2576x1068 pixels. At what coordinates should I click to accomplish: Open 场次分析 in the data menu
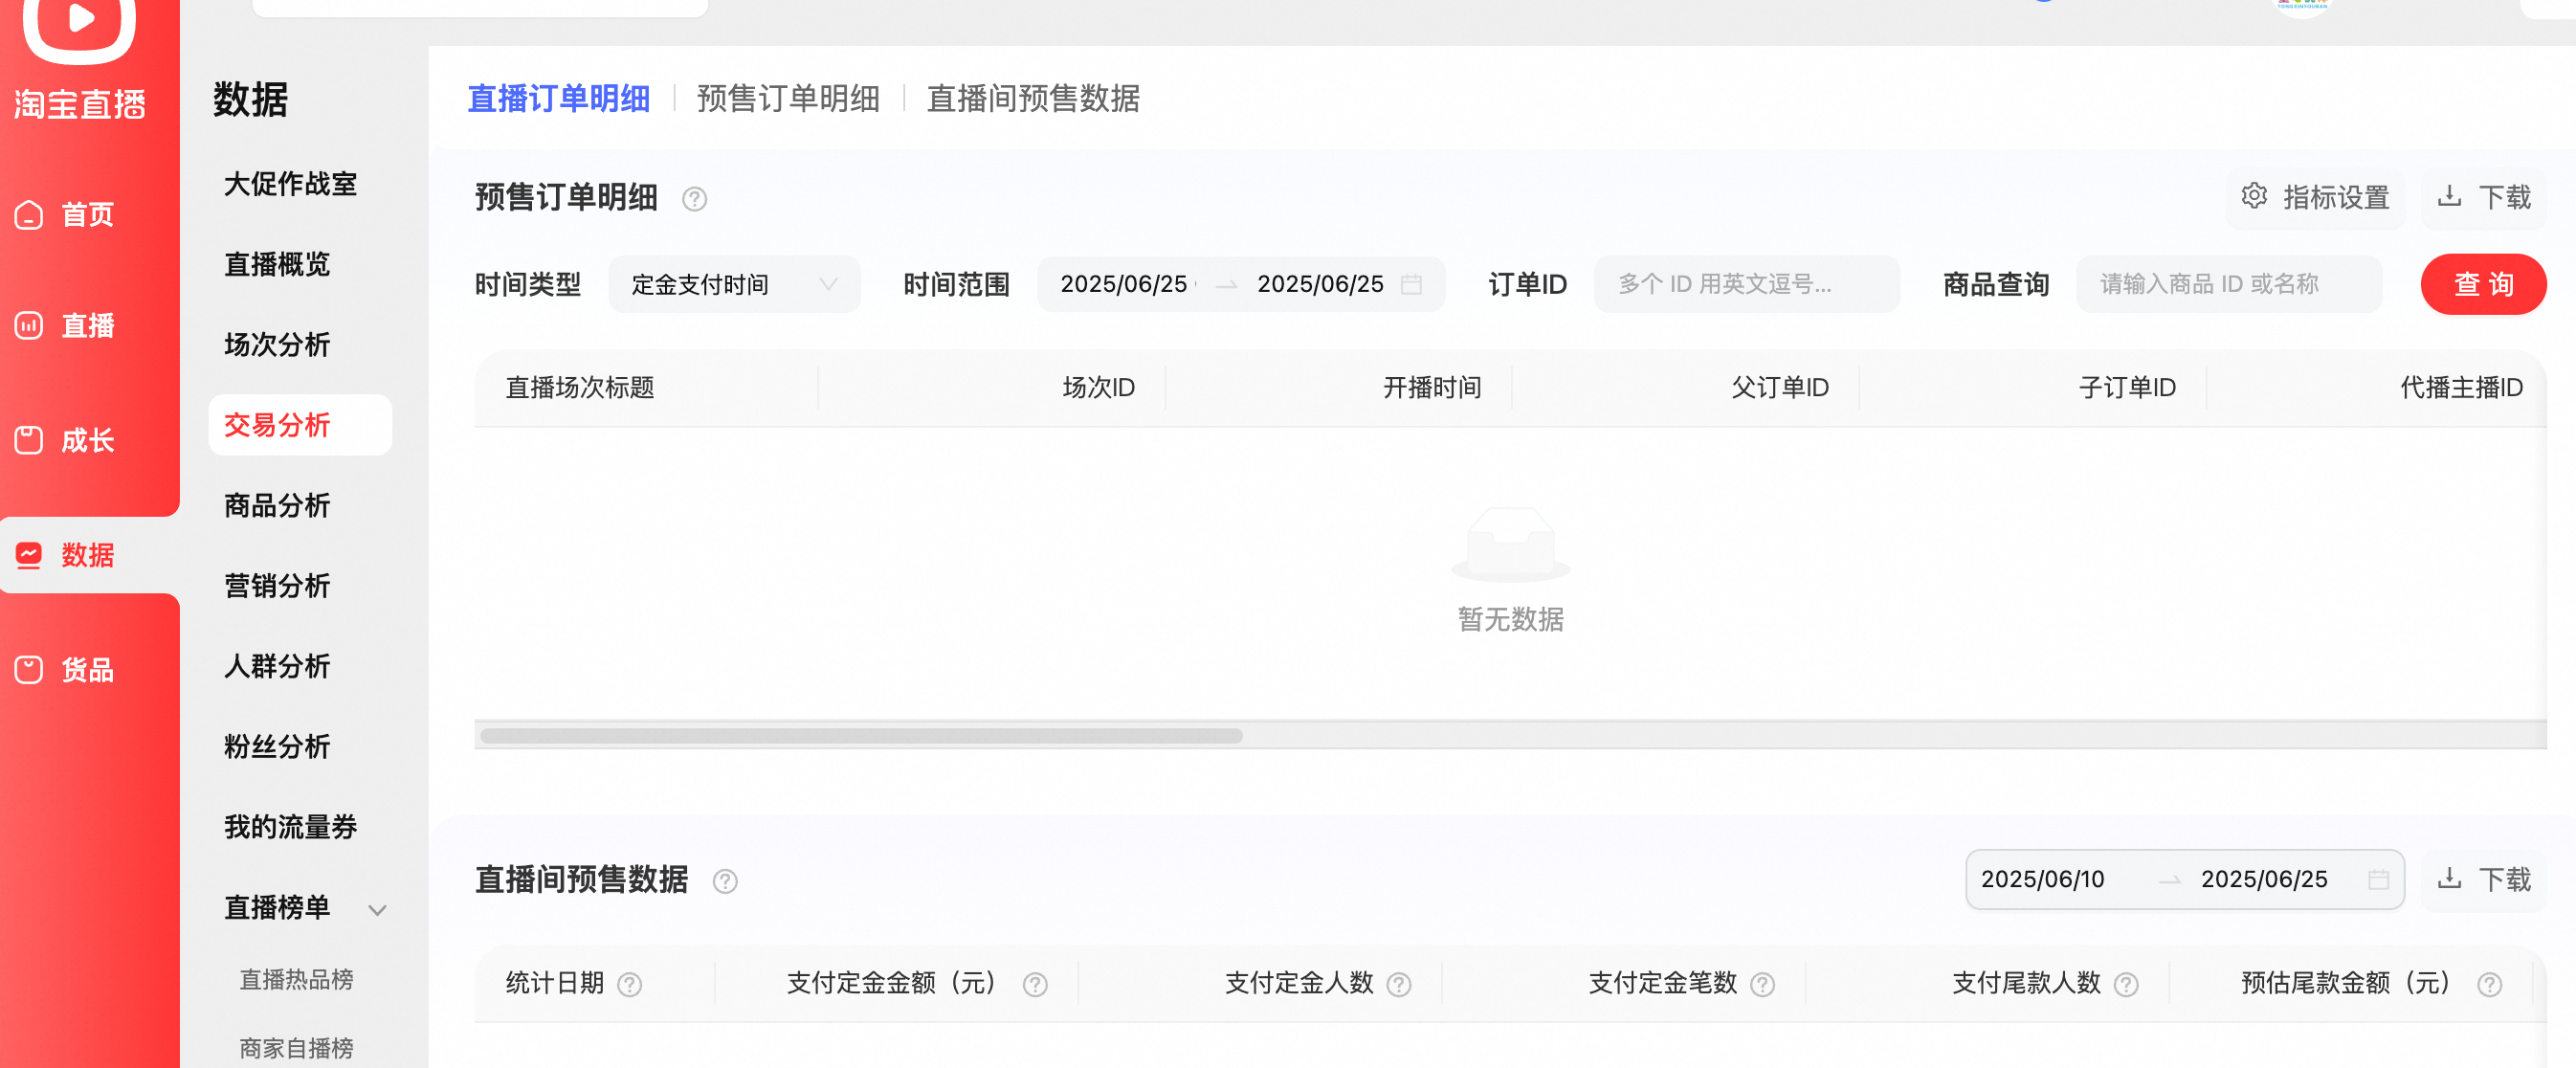click(x=277, y=345)
